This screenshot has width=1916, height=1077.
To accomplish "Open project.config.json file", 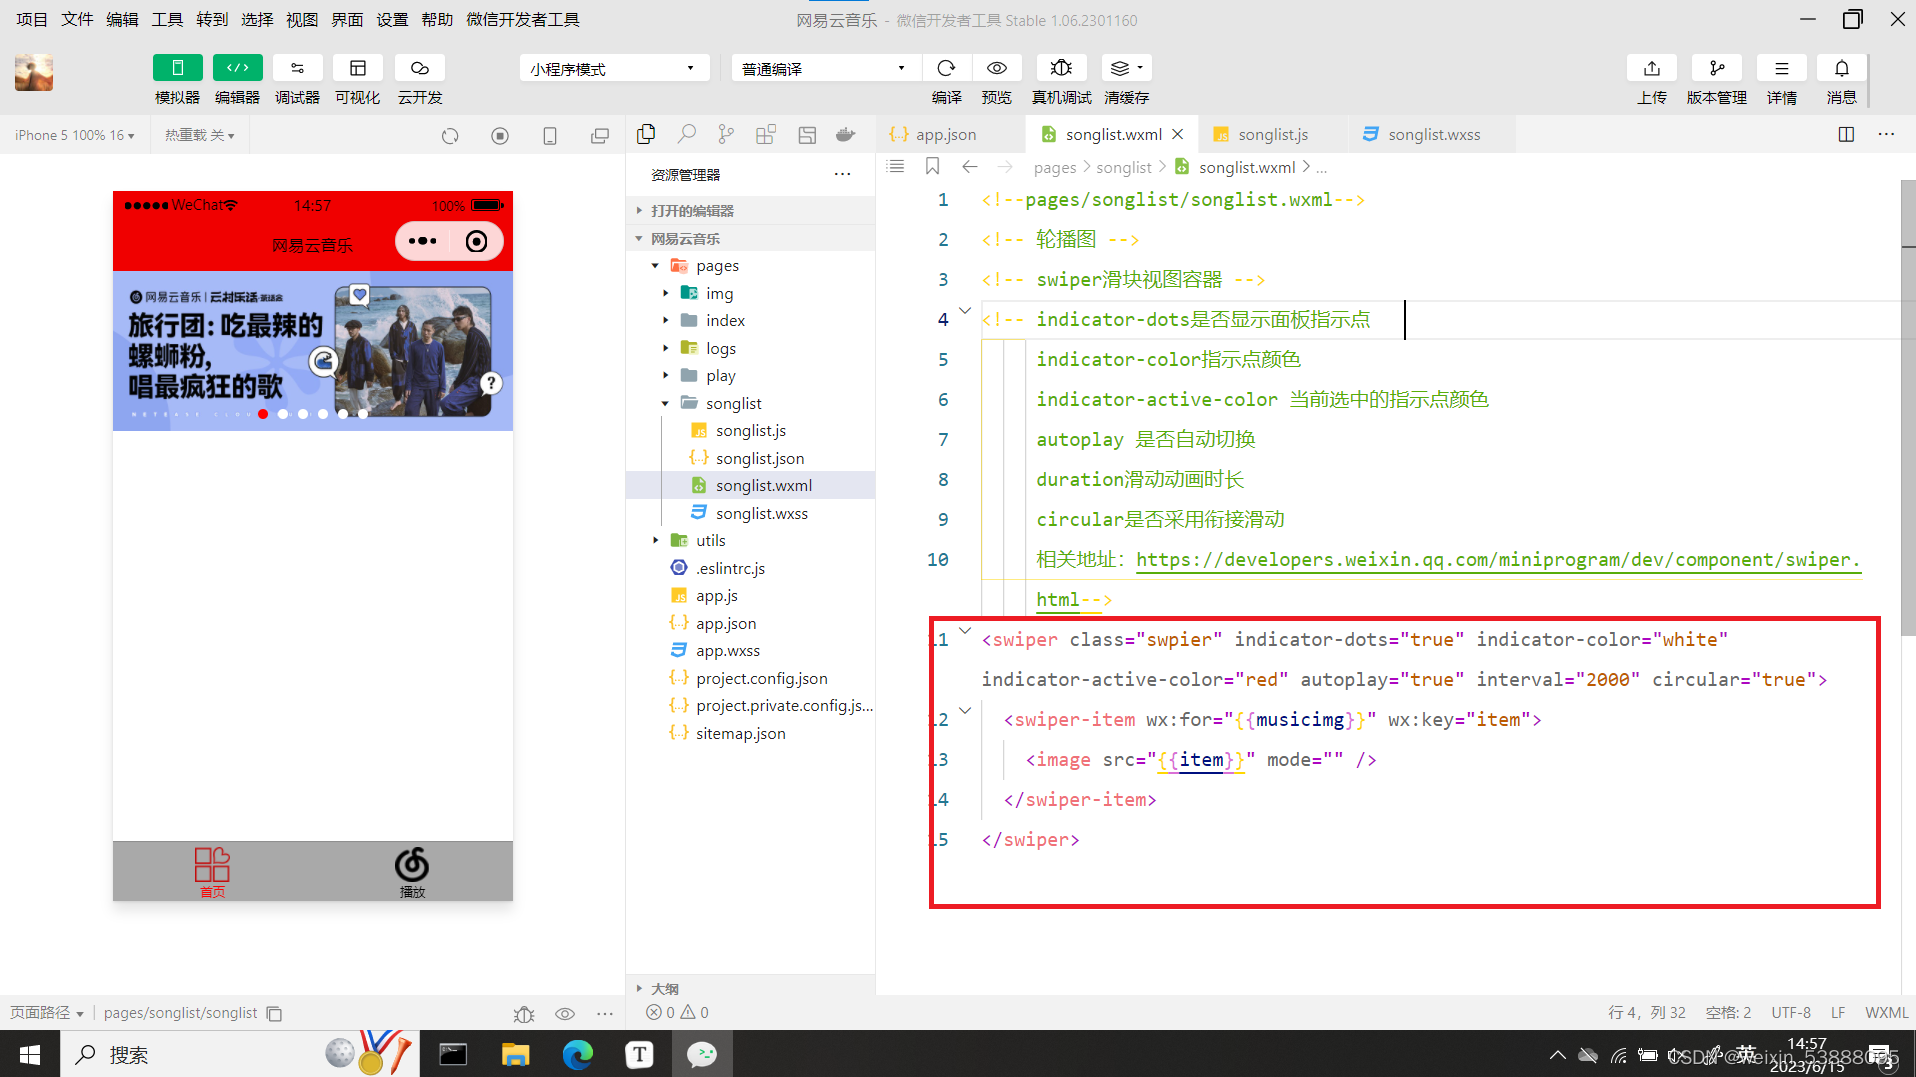I will coord(750,678).
